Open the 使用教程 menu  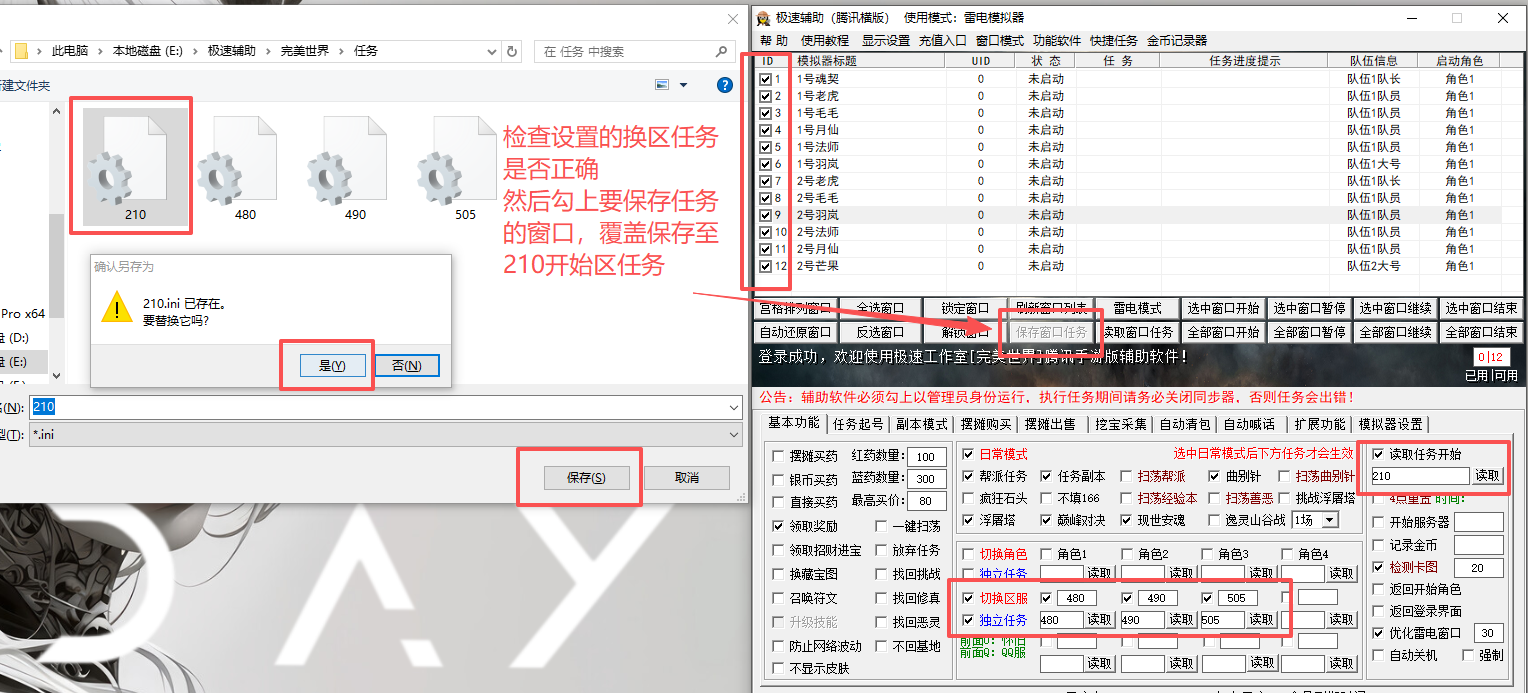click(825, 41)
